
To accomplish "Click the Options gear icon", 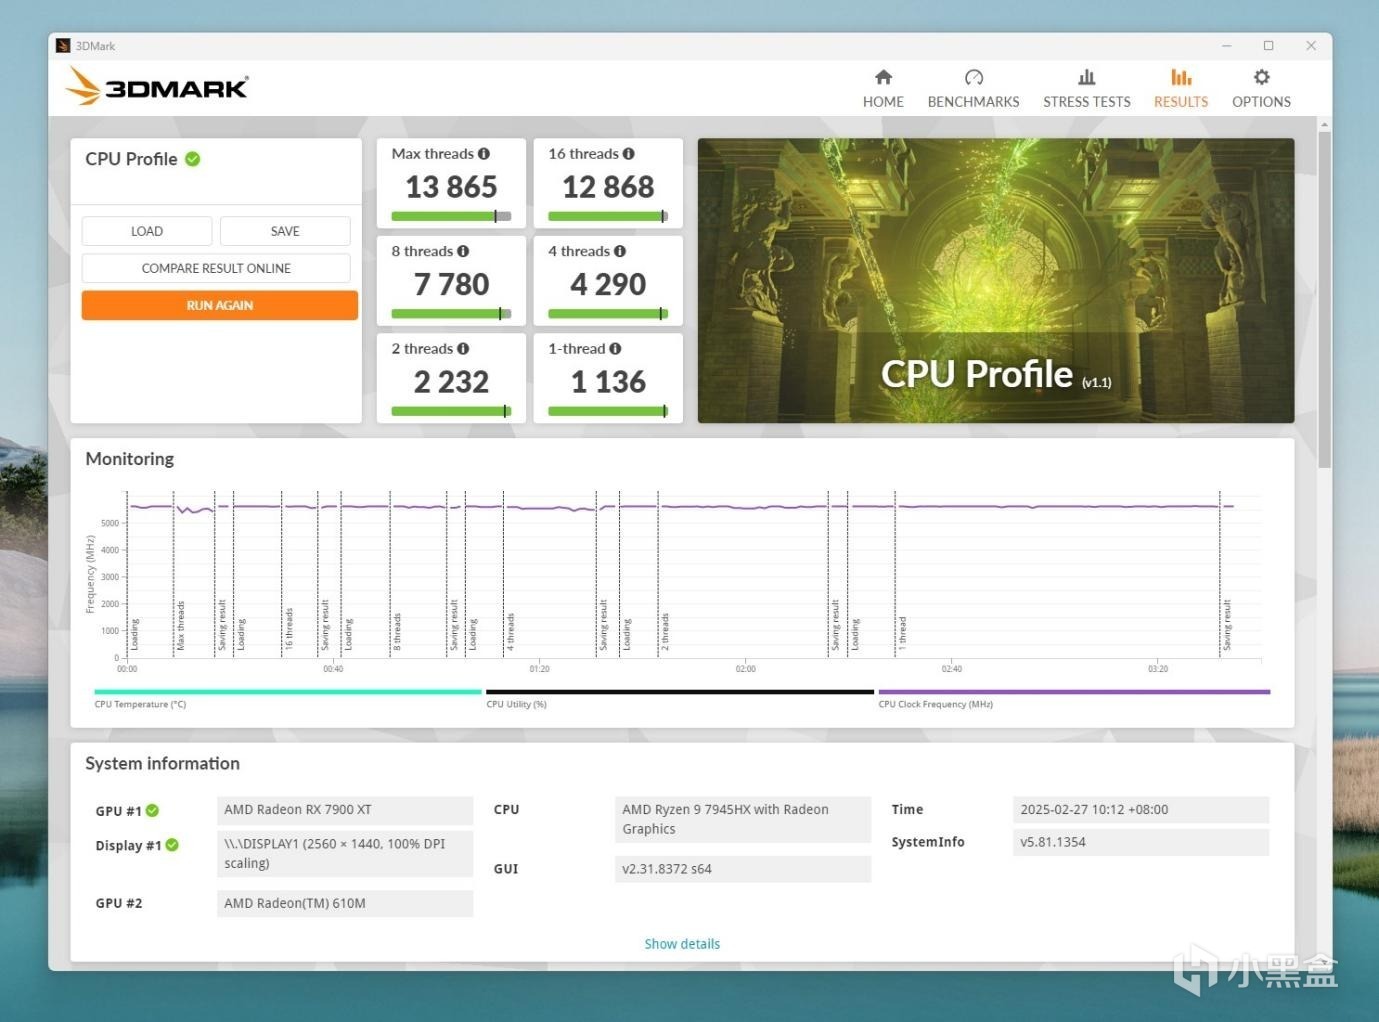I will (1262, 77).
